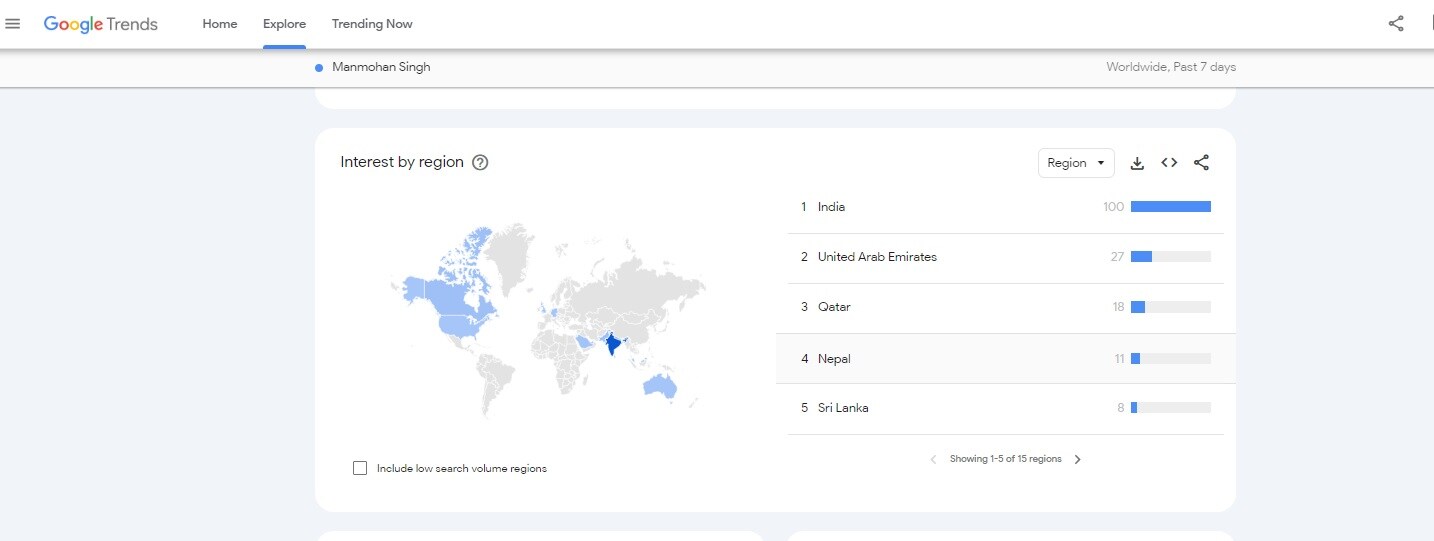Image resolution: width=1434 pixels, height=541 pixels.
Task: Expand the Region dropdown
Action: (x=1075, y=163)
